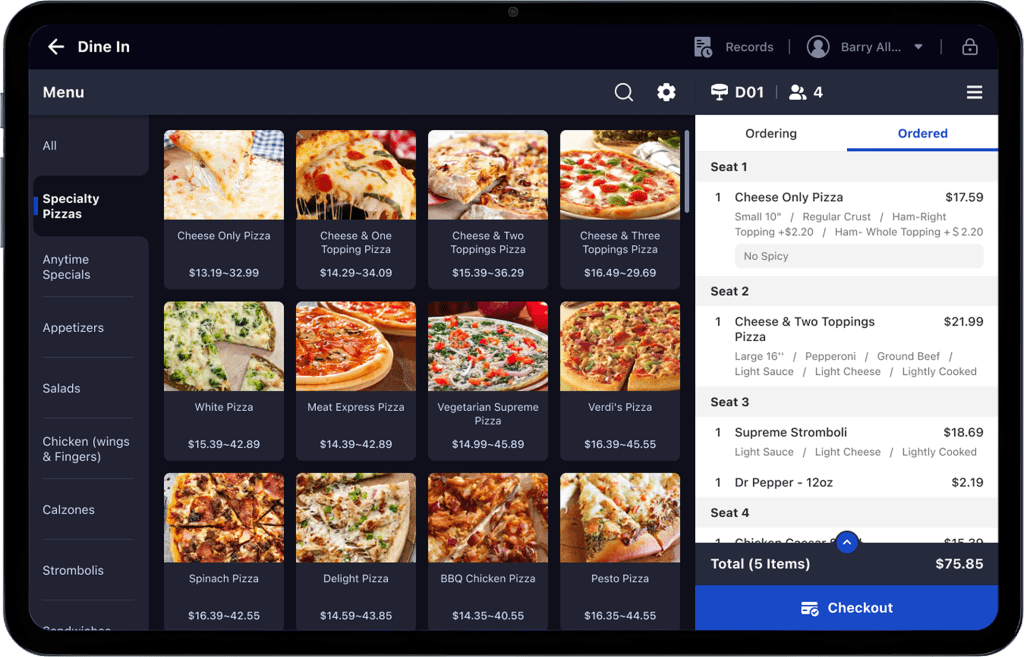1024x657 pixels.
Task: Click the lock screen icon
Action: coord(969,47)
